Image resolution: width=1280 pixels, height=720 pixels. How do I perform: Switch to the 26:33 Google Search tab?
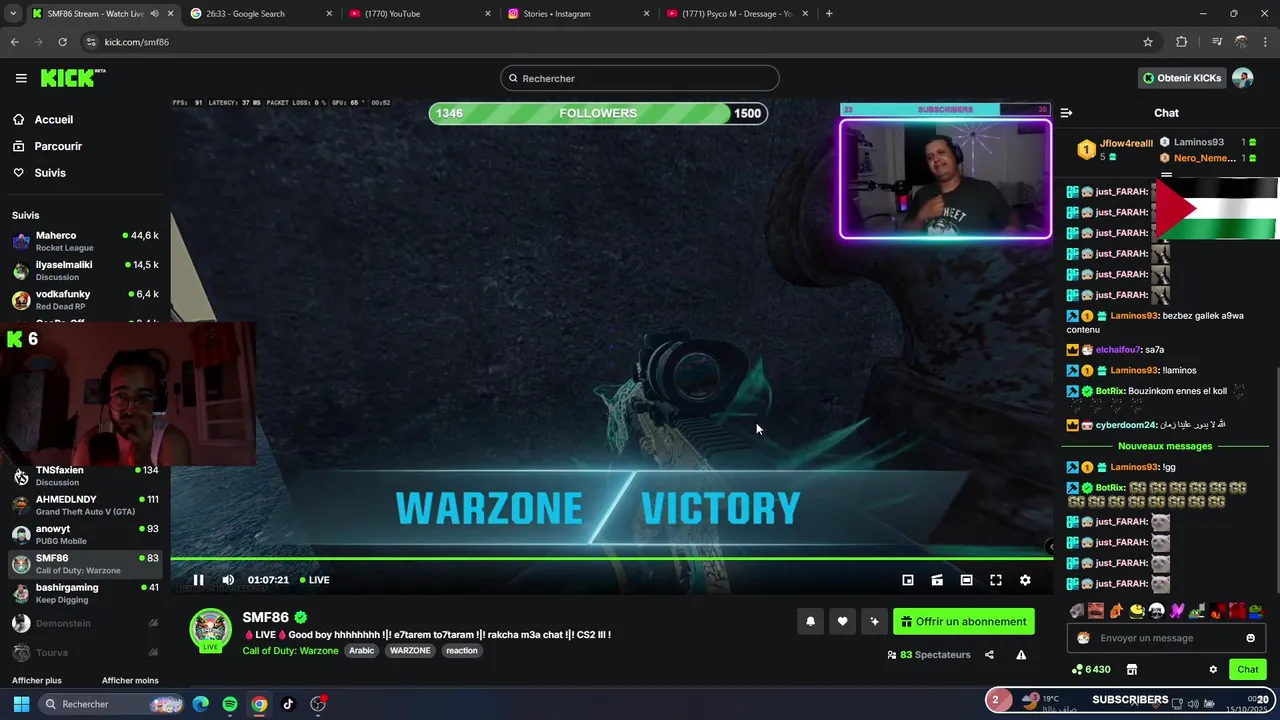pos(261,14)
